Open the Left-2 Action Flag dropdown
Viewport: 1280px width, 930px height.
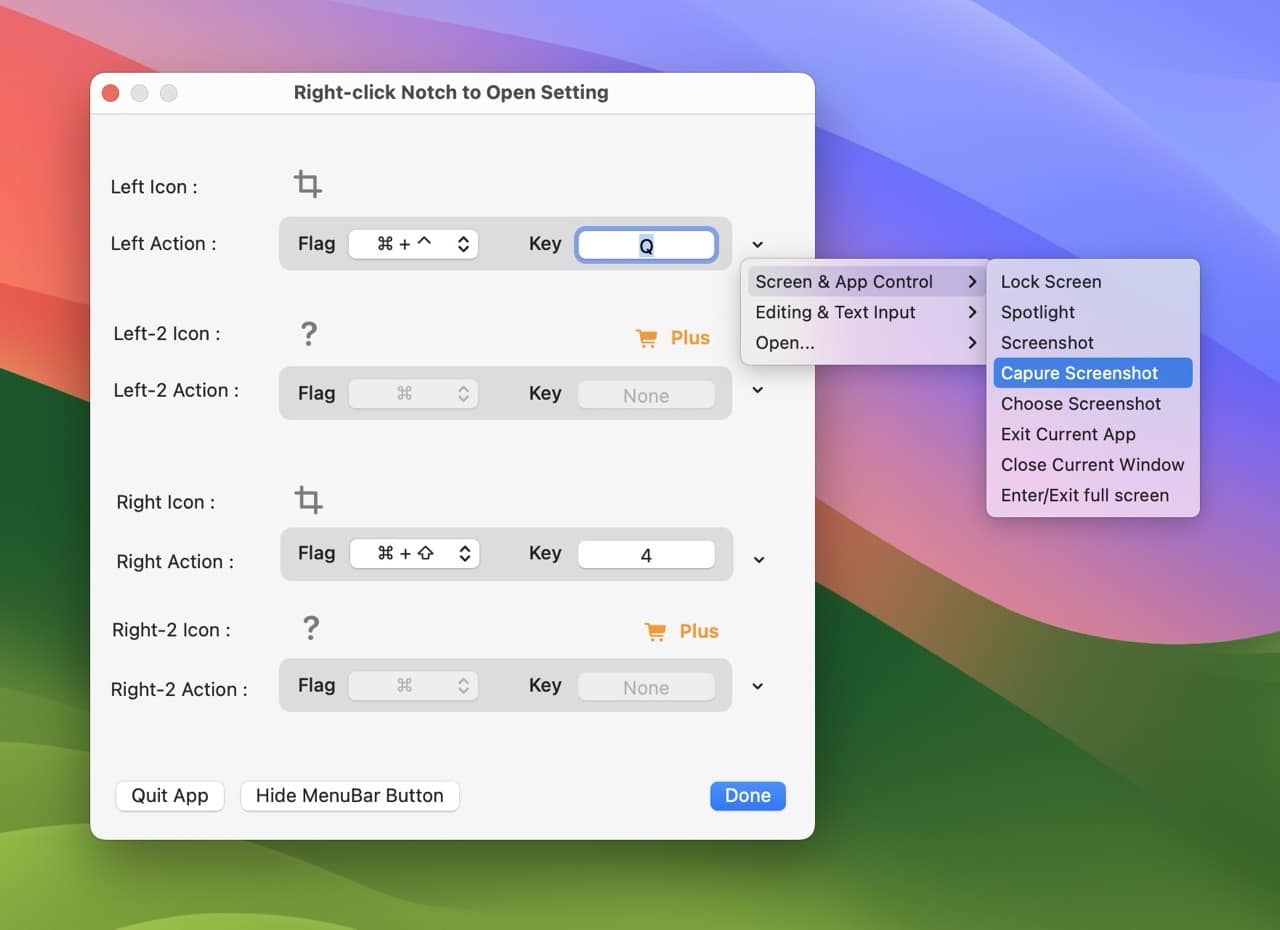[x=413, y=394]
